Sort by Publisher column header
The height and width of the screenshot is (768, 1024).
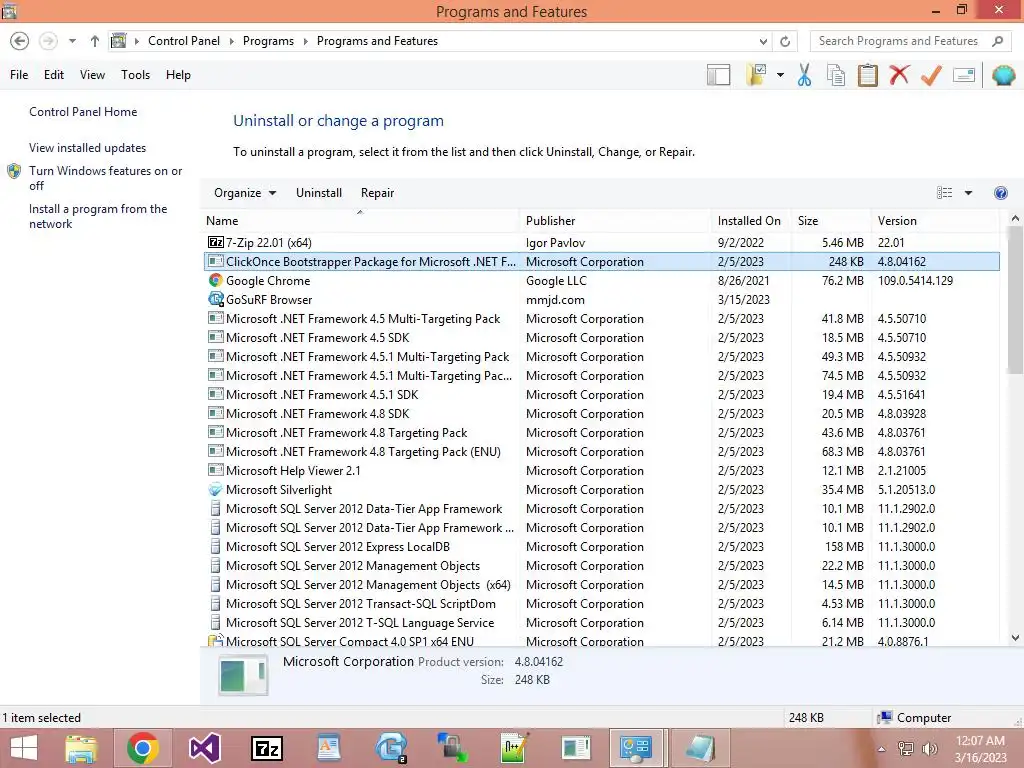point(615,221)
